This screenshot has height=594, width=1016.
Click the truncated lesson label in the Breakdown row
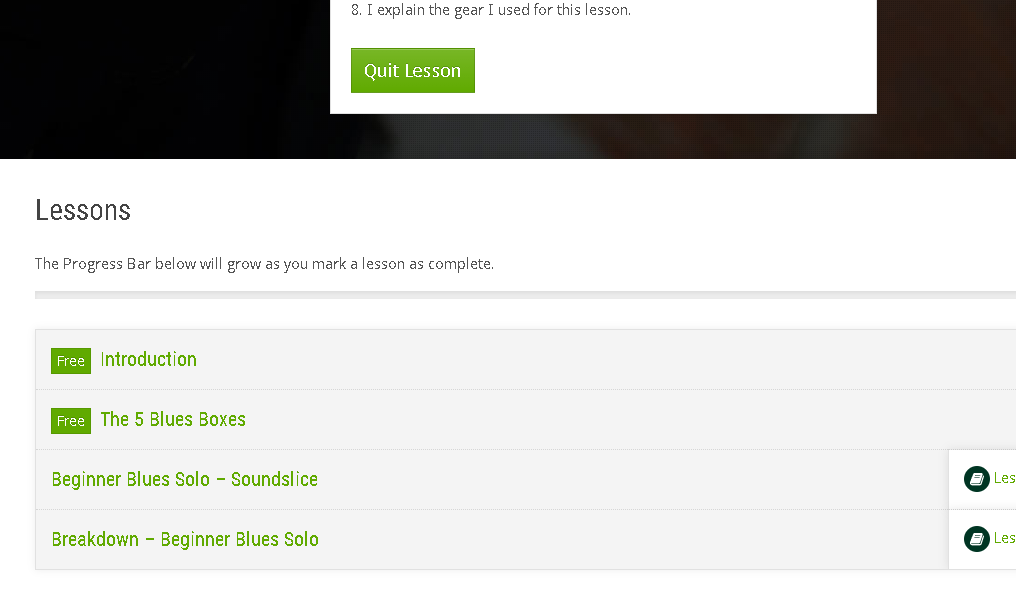pos(1004,538)
